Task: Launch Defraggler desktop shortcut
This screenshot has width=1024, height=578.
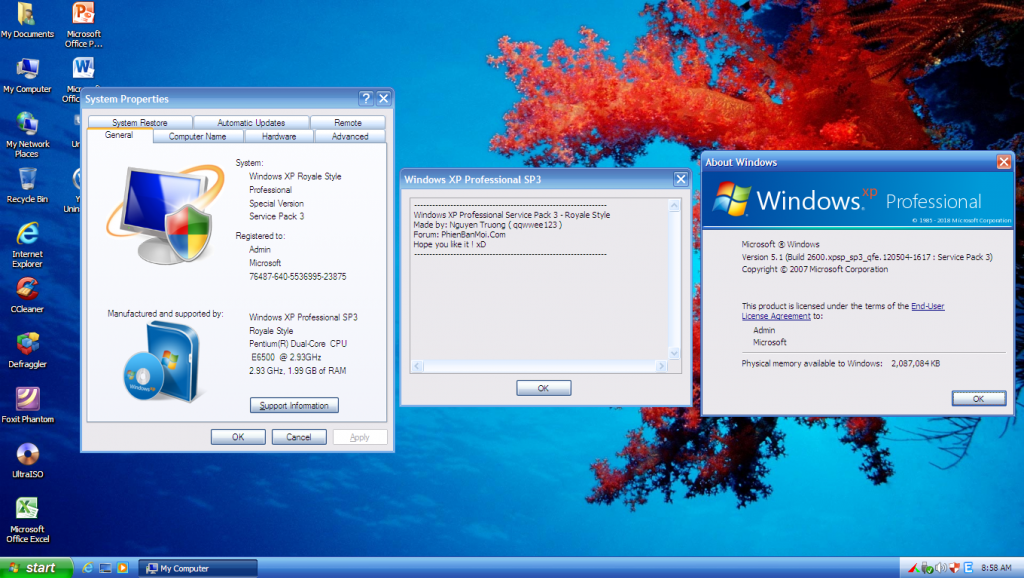Action: (x=27, y=350)
